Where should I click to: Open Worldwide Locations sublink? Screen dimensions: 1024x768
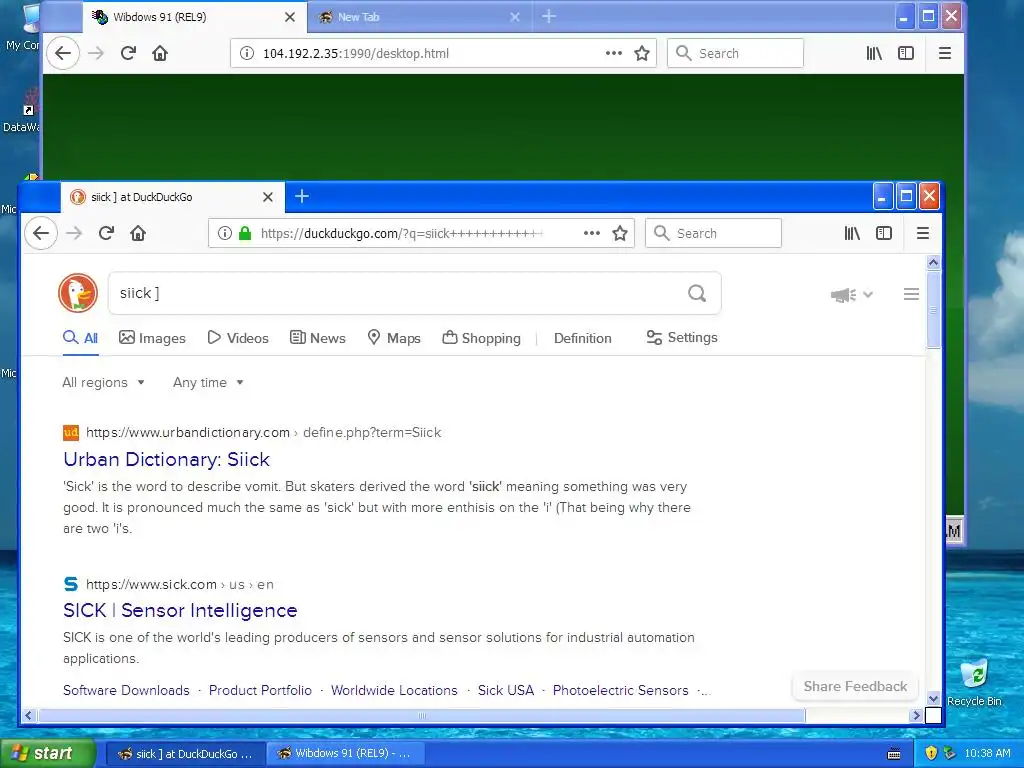(x=394, y=690)
